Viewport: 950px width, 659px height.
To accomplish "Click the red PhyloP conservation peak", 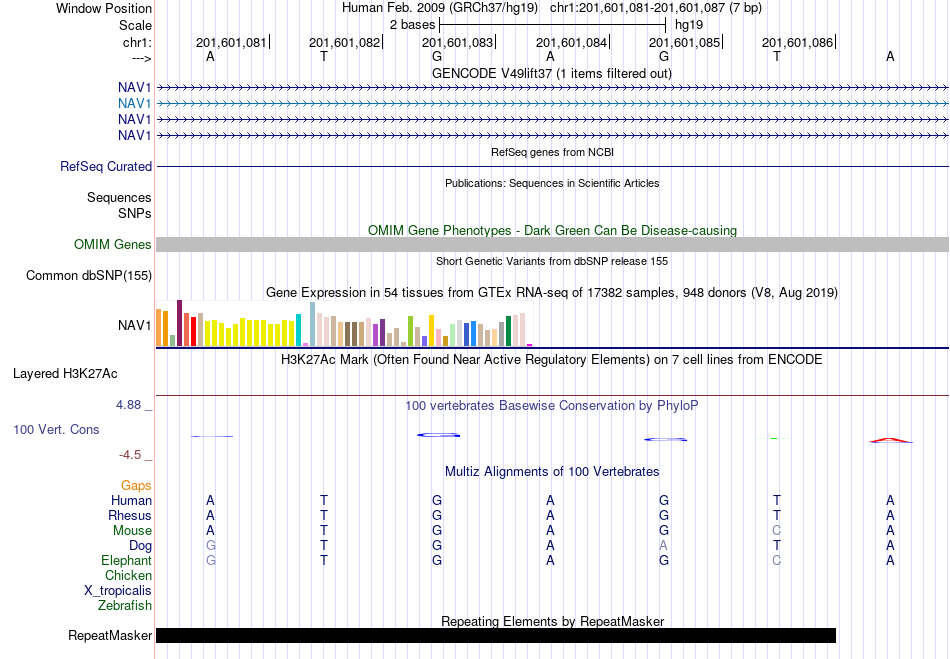I will [x=890, y=440].
